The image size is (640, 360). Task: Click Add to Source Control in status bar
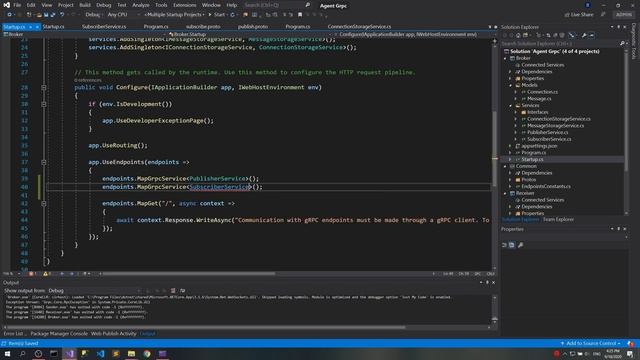590,344
